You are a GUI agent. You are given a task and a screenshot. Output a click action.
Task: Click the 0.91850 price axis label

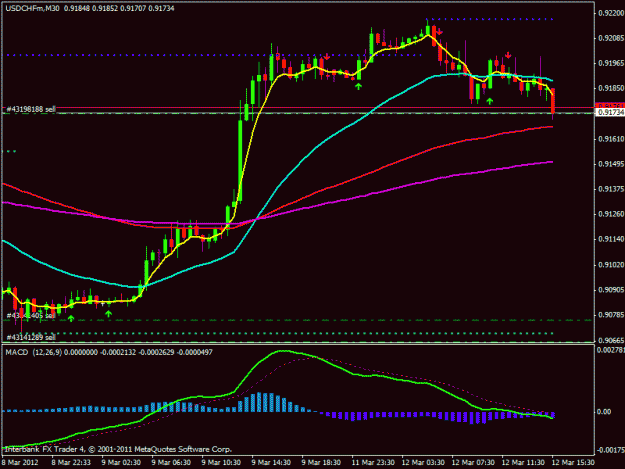(611, 88)
